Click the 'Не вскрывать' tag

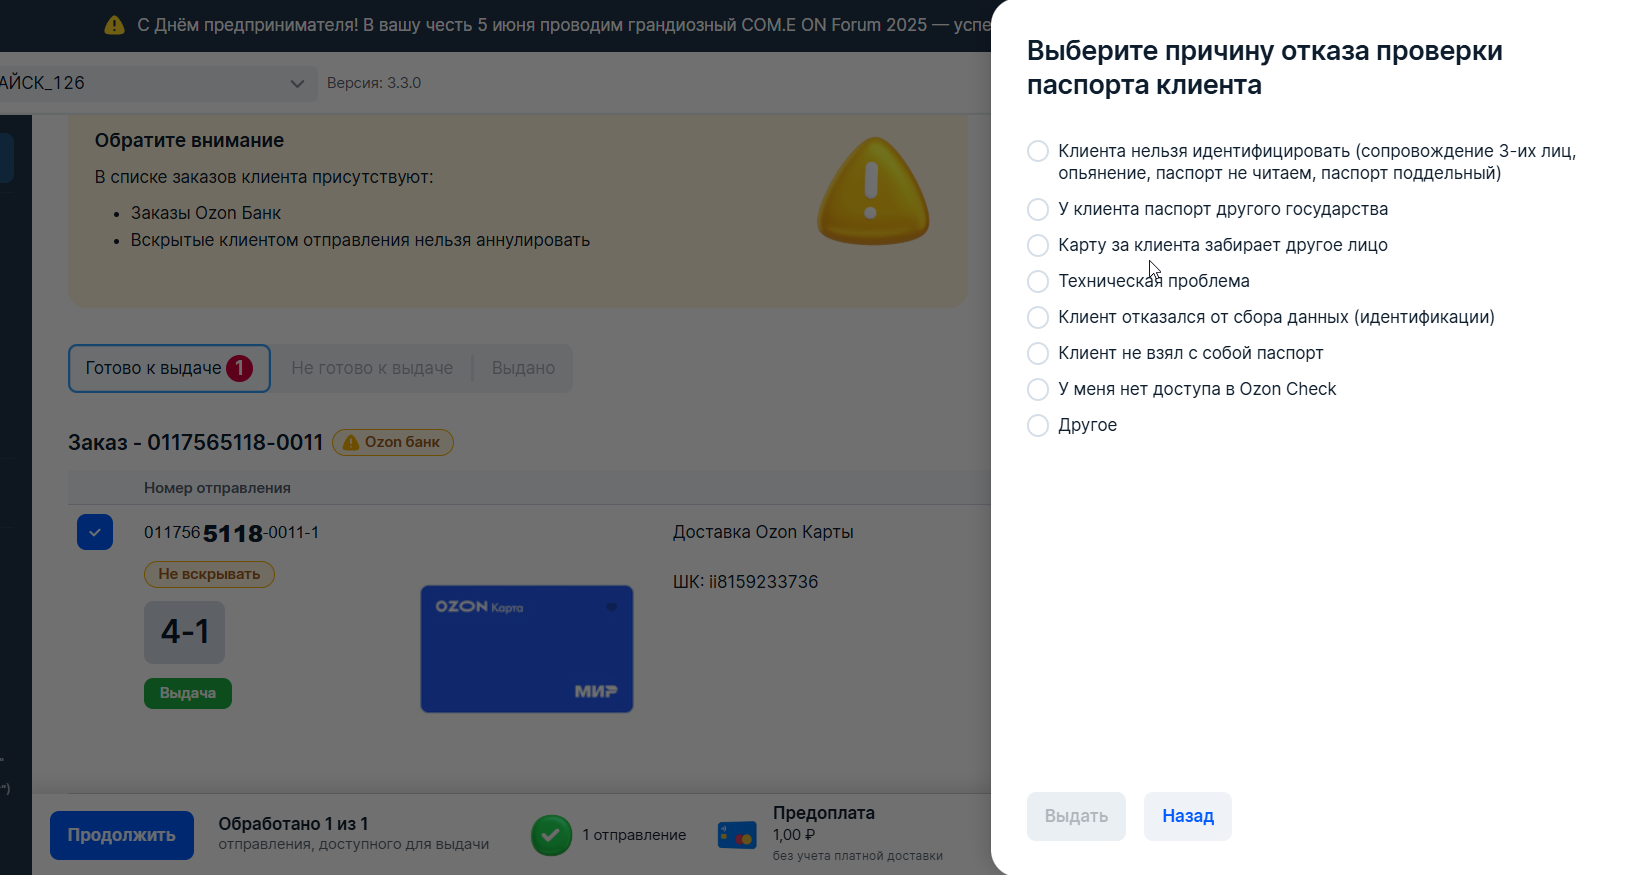click(x=209, y=574)
